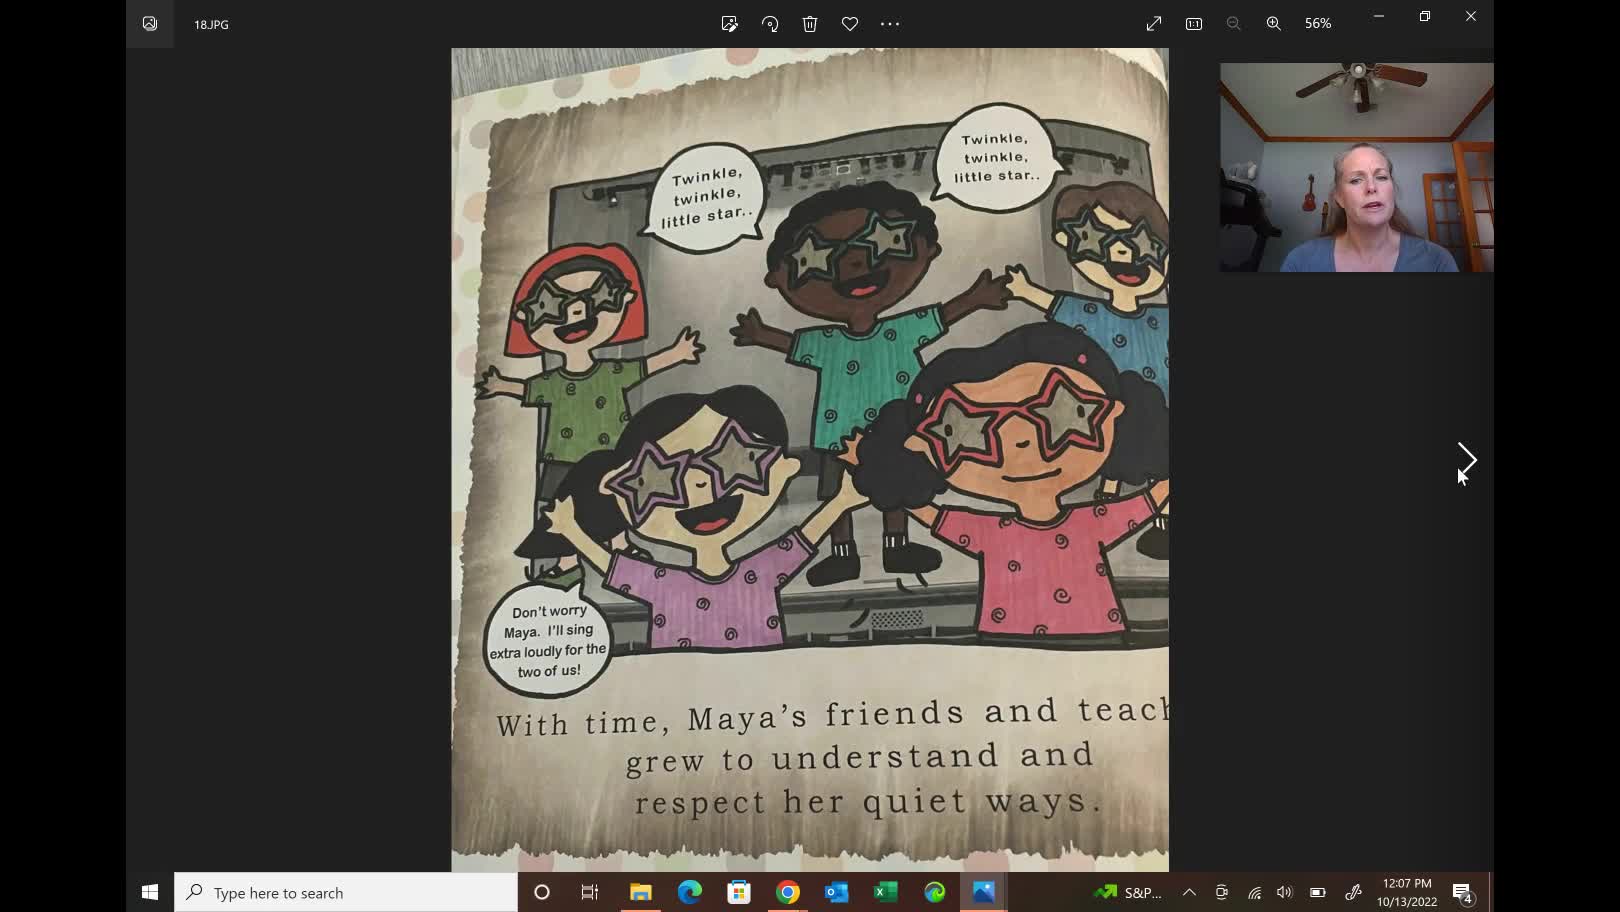Image resolution: width=1620 pixels, height=912 pixels.
Task: Open the Windows Start menu
Action: pyautogui.click(x=150, y=892)
